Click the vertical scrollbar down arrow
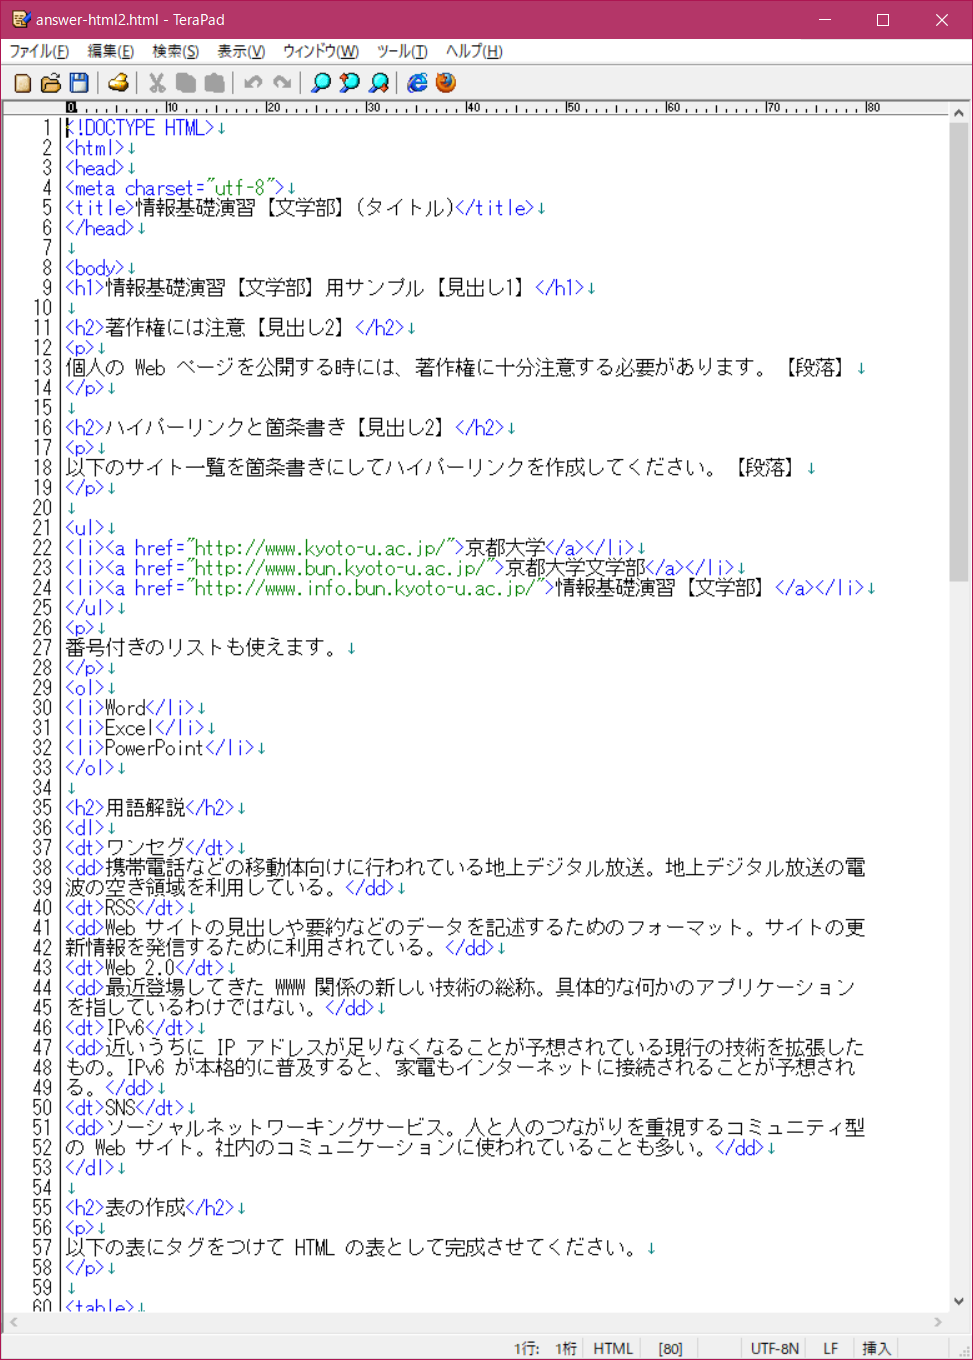The image size is (973, 1360). pyautogui.click(x=959, y=1301)
